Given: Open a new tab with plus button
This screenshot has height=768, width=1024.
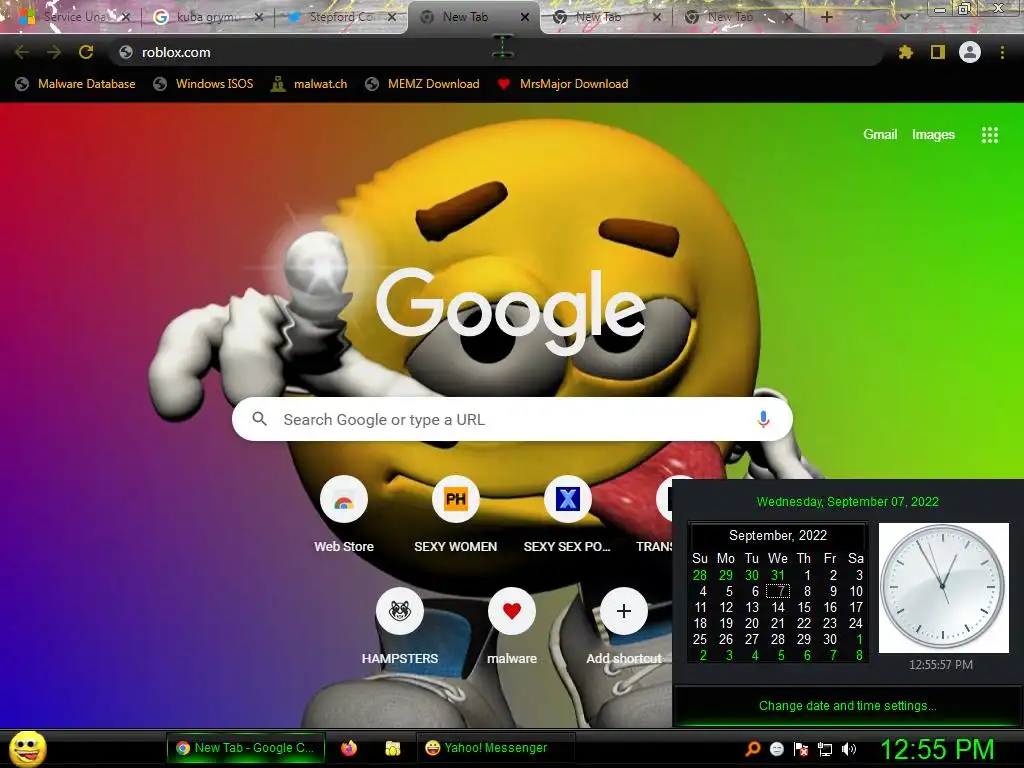Looking at the screenshot, I should 826,17.
